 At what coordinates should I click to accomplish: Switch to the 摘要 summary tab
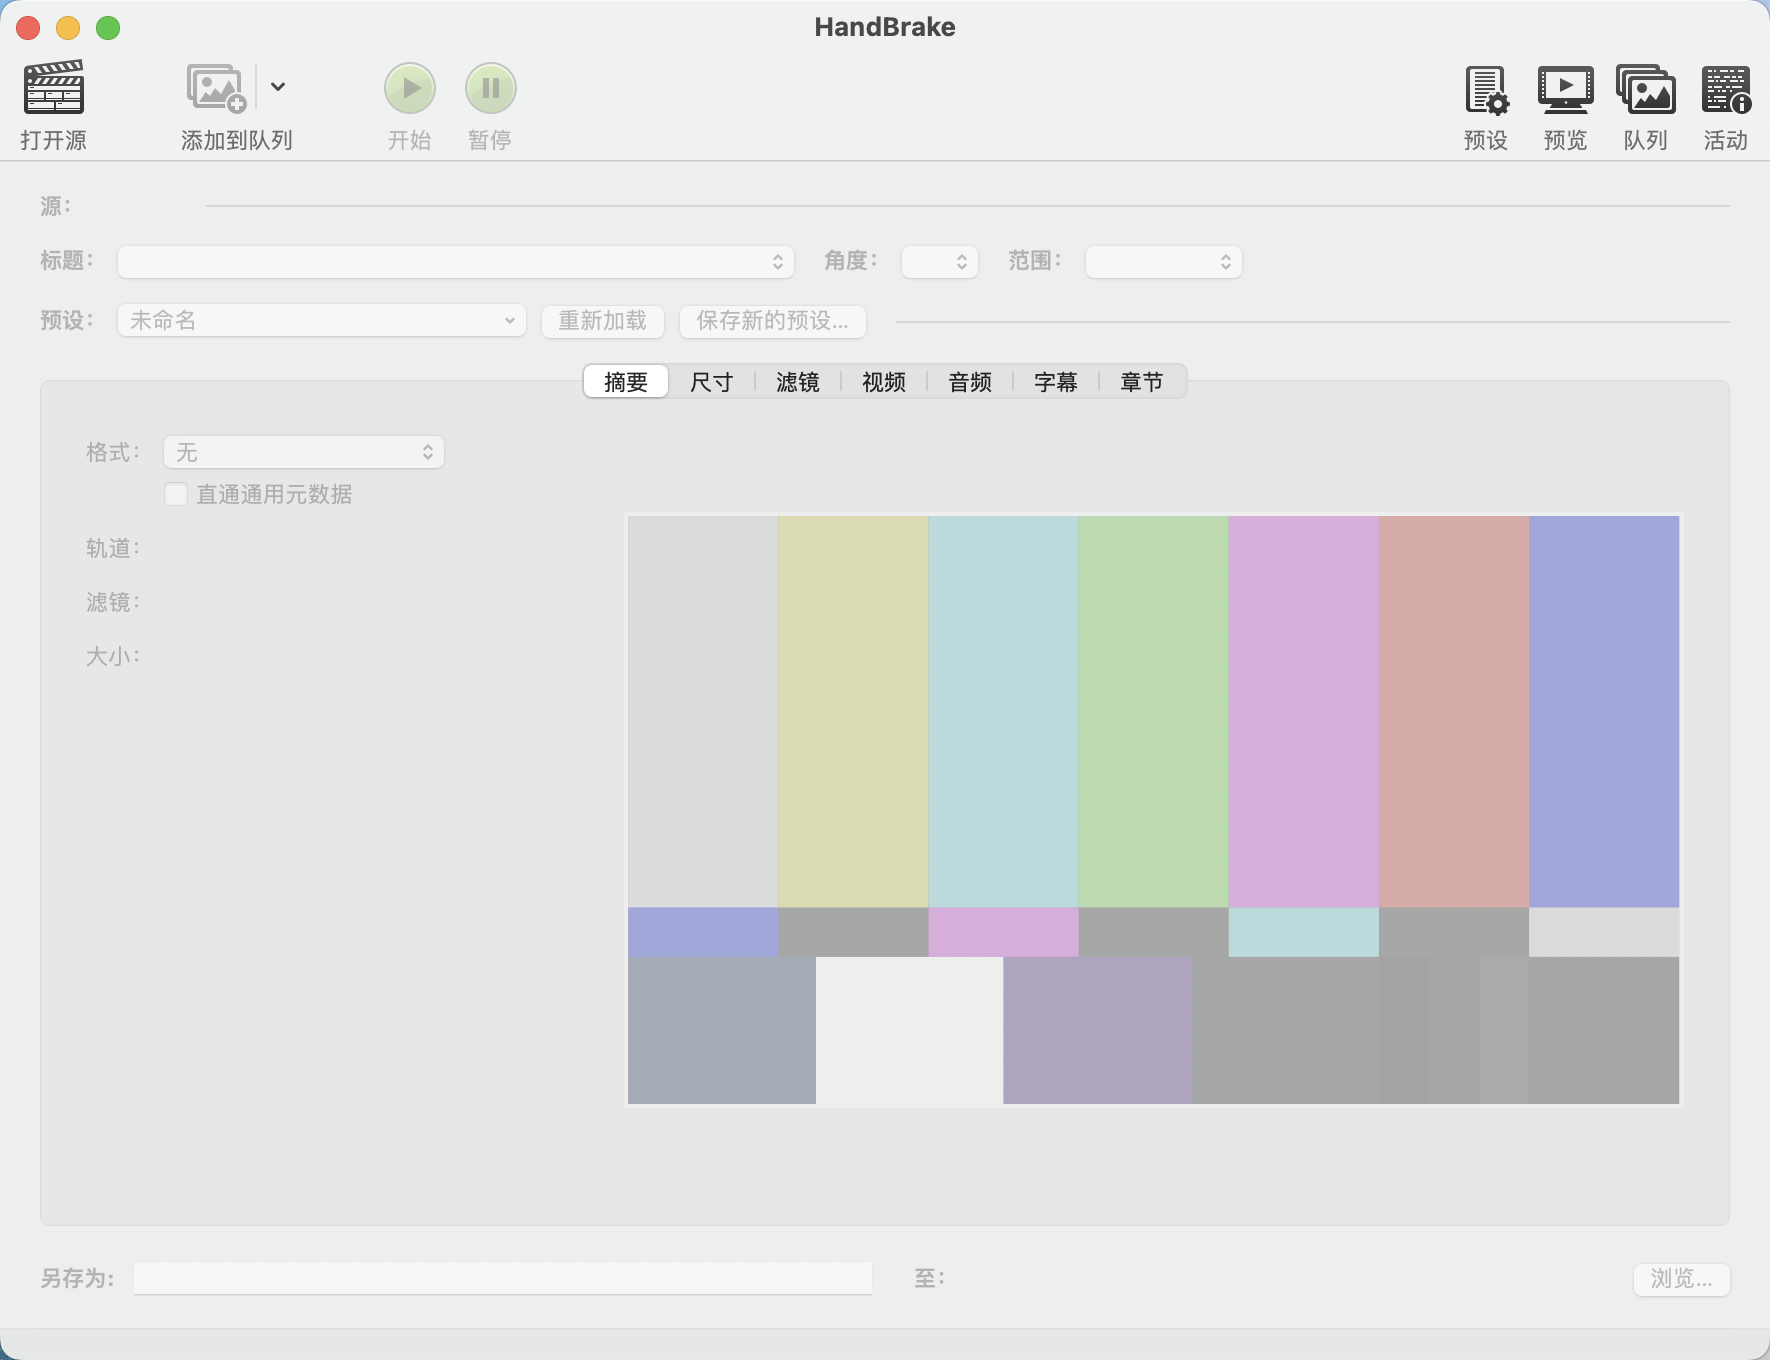626,382
